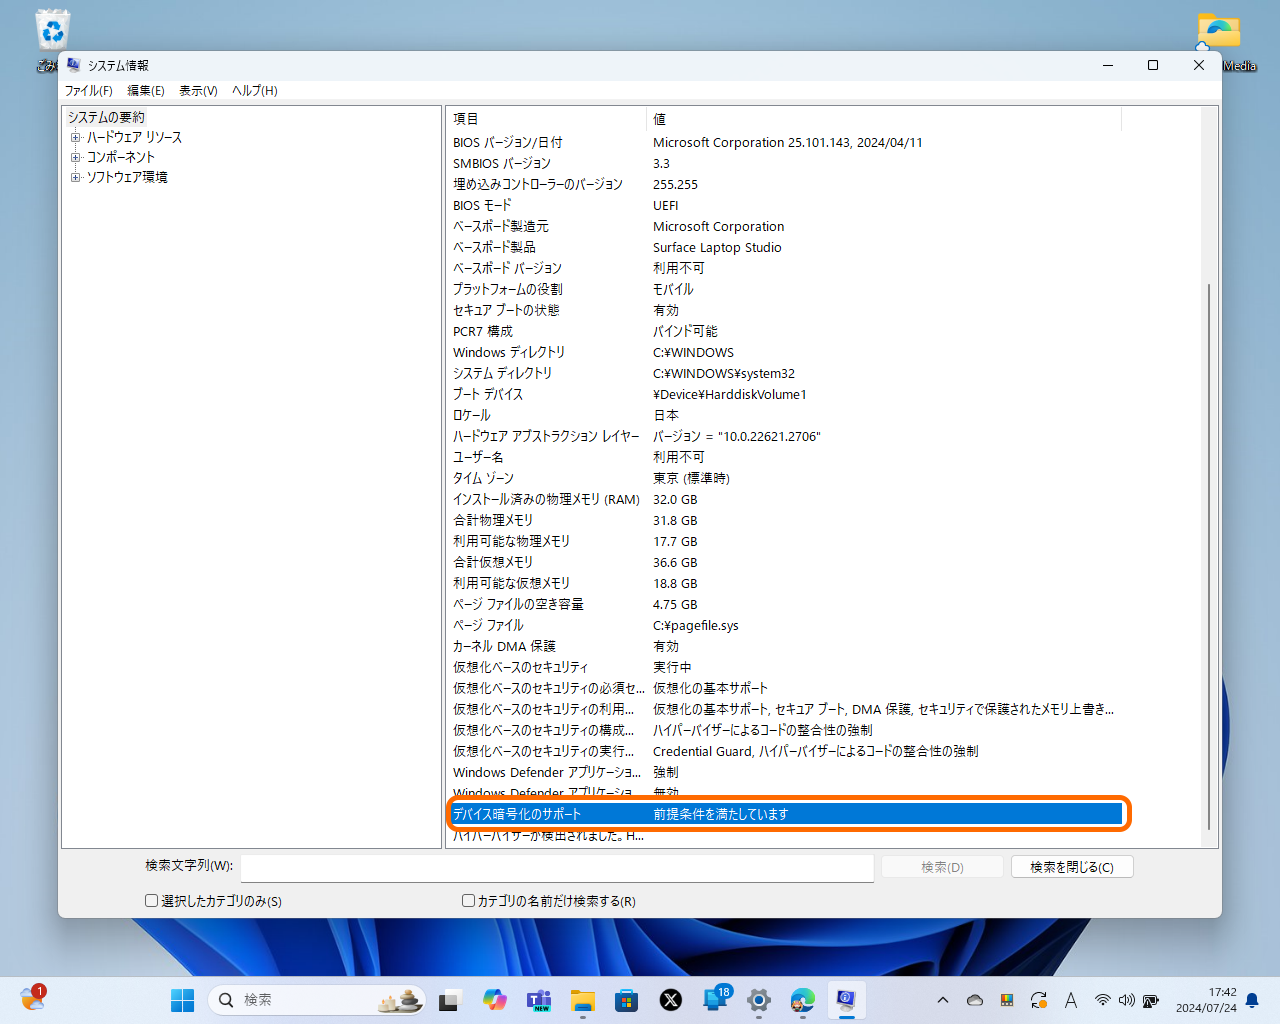Expand the ソフトウェア環境 tree node
This screenshot has height=1024, width=1280.
(76, 177)
